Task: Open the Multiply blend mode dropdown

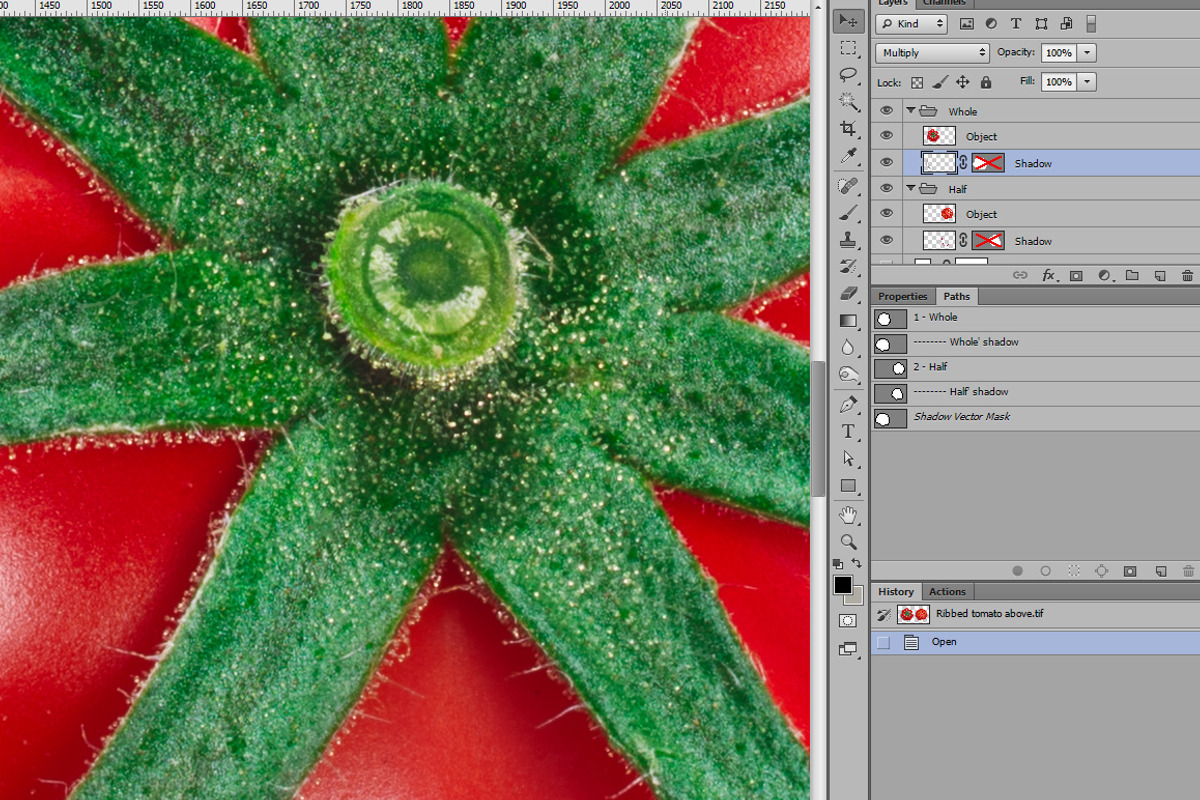Action: [x=932, y=53]
